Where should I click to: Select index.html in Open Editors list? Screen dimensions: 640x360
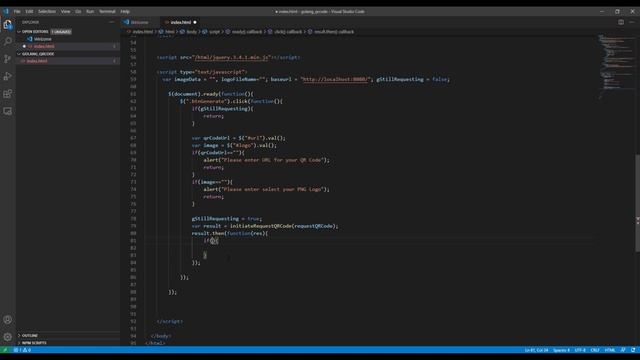click(x=44, y=46)
